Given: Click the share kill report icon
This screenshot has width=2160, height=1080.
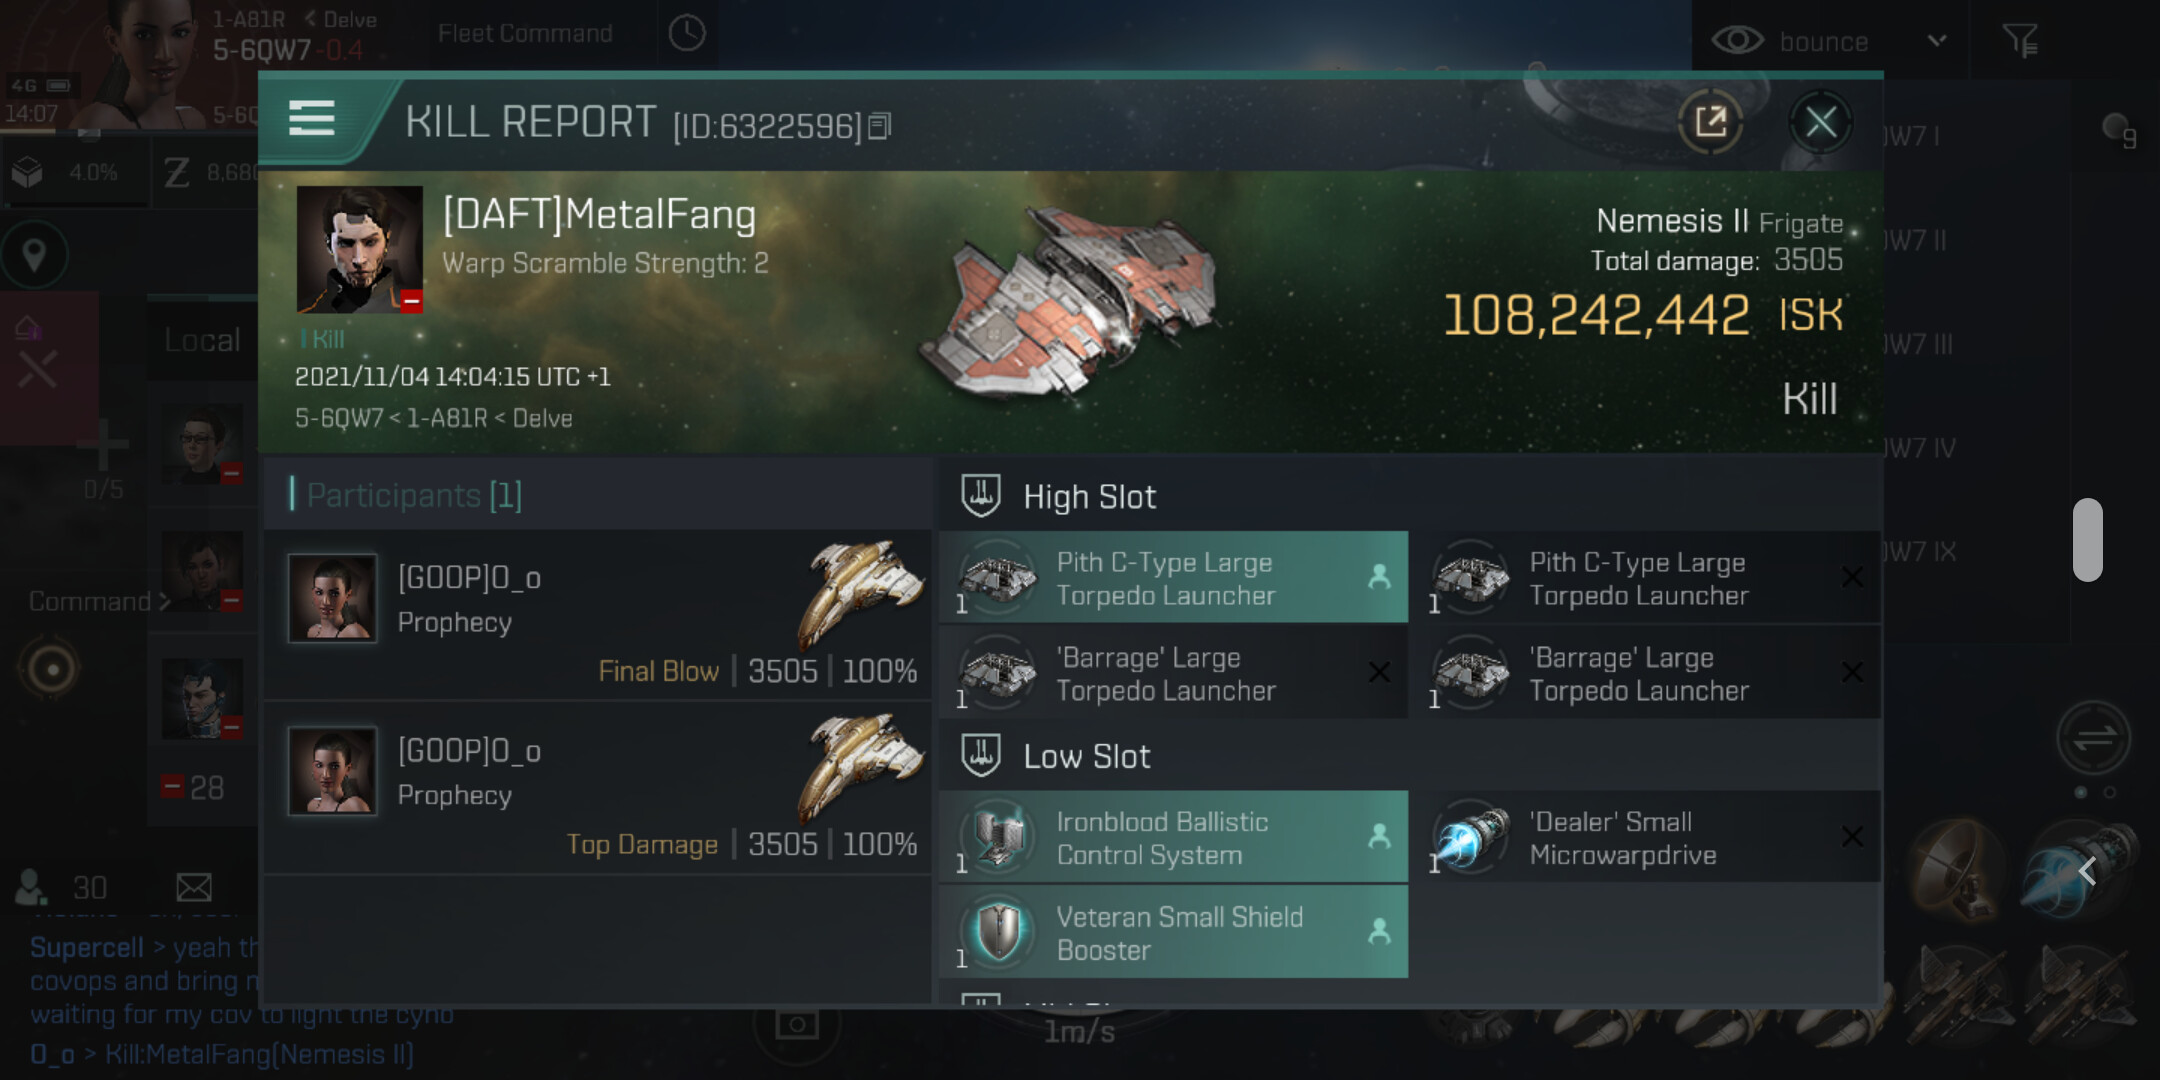Looking at the screenshot, I should pyautogui.click(x=1710, y=123).
